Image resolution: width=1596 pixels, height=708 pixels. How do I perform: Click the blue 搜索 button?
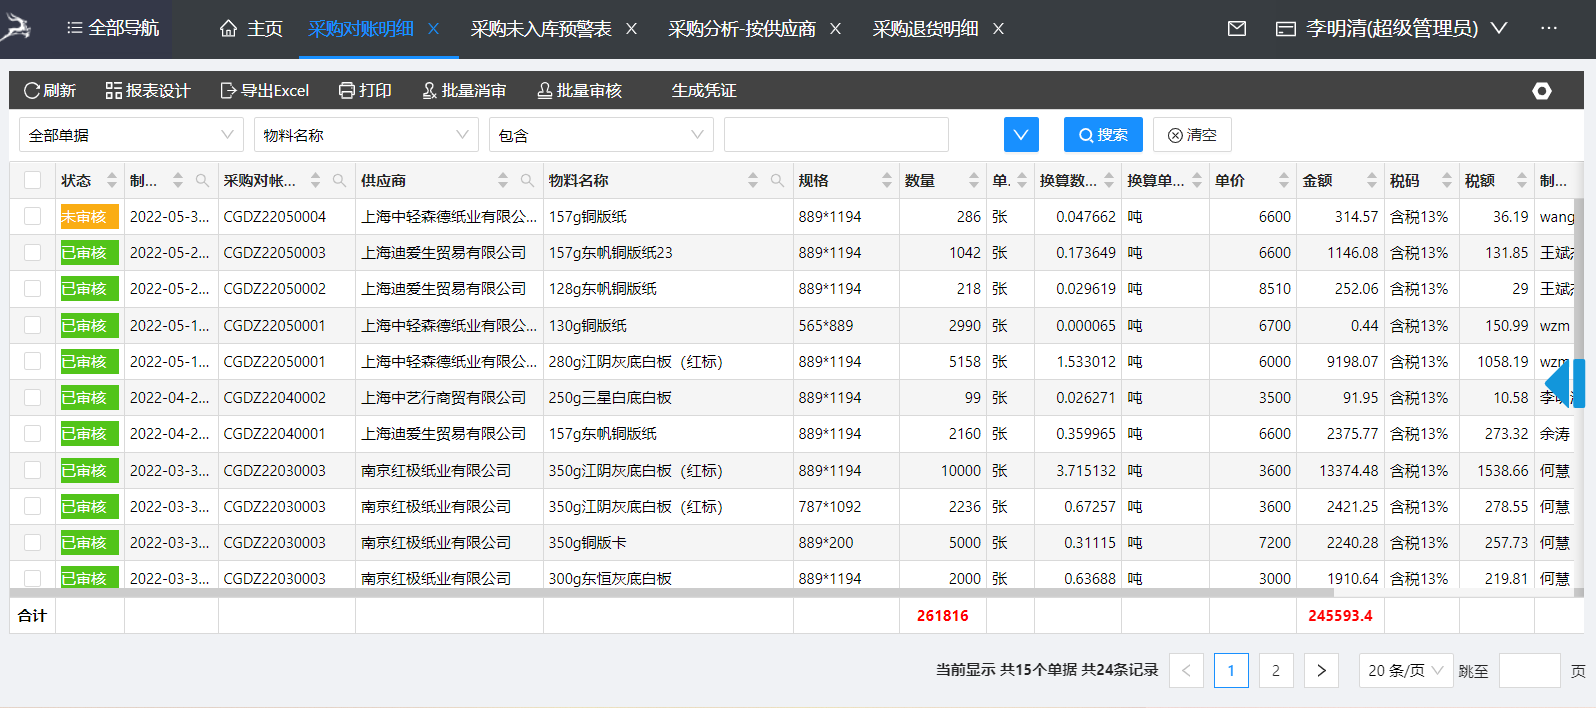[x=1103, y=135]
